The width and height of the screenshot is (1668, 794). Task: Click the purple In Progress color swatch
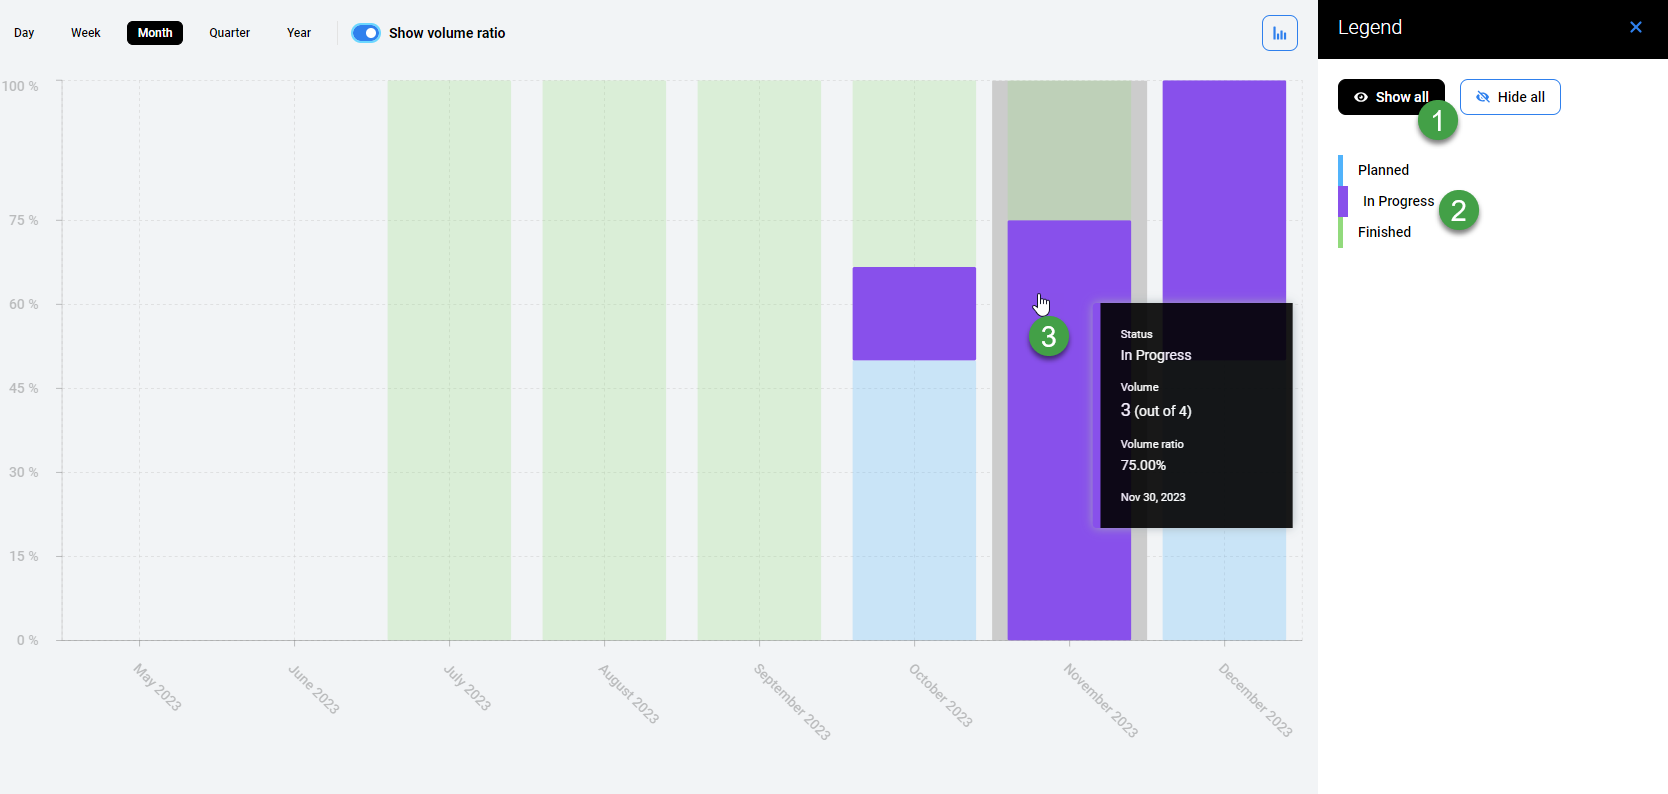coord(1343,201)
